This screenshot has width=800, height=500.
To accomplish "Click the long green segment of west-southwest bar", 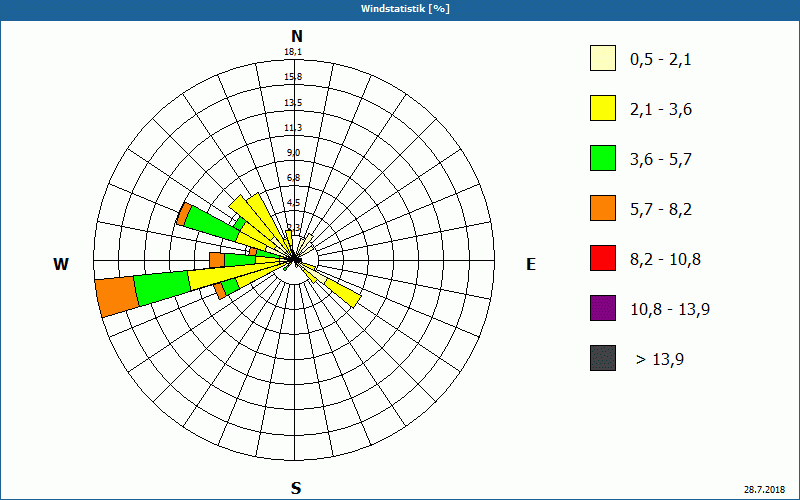I will tap(163, 288).
